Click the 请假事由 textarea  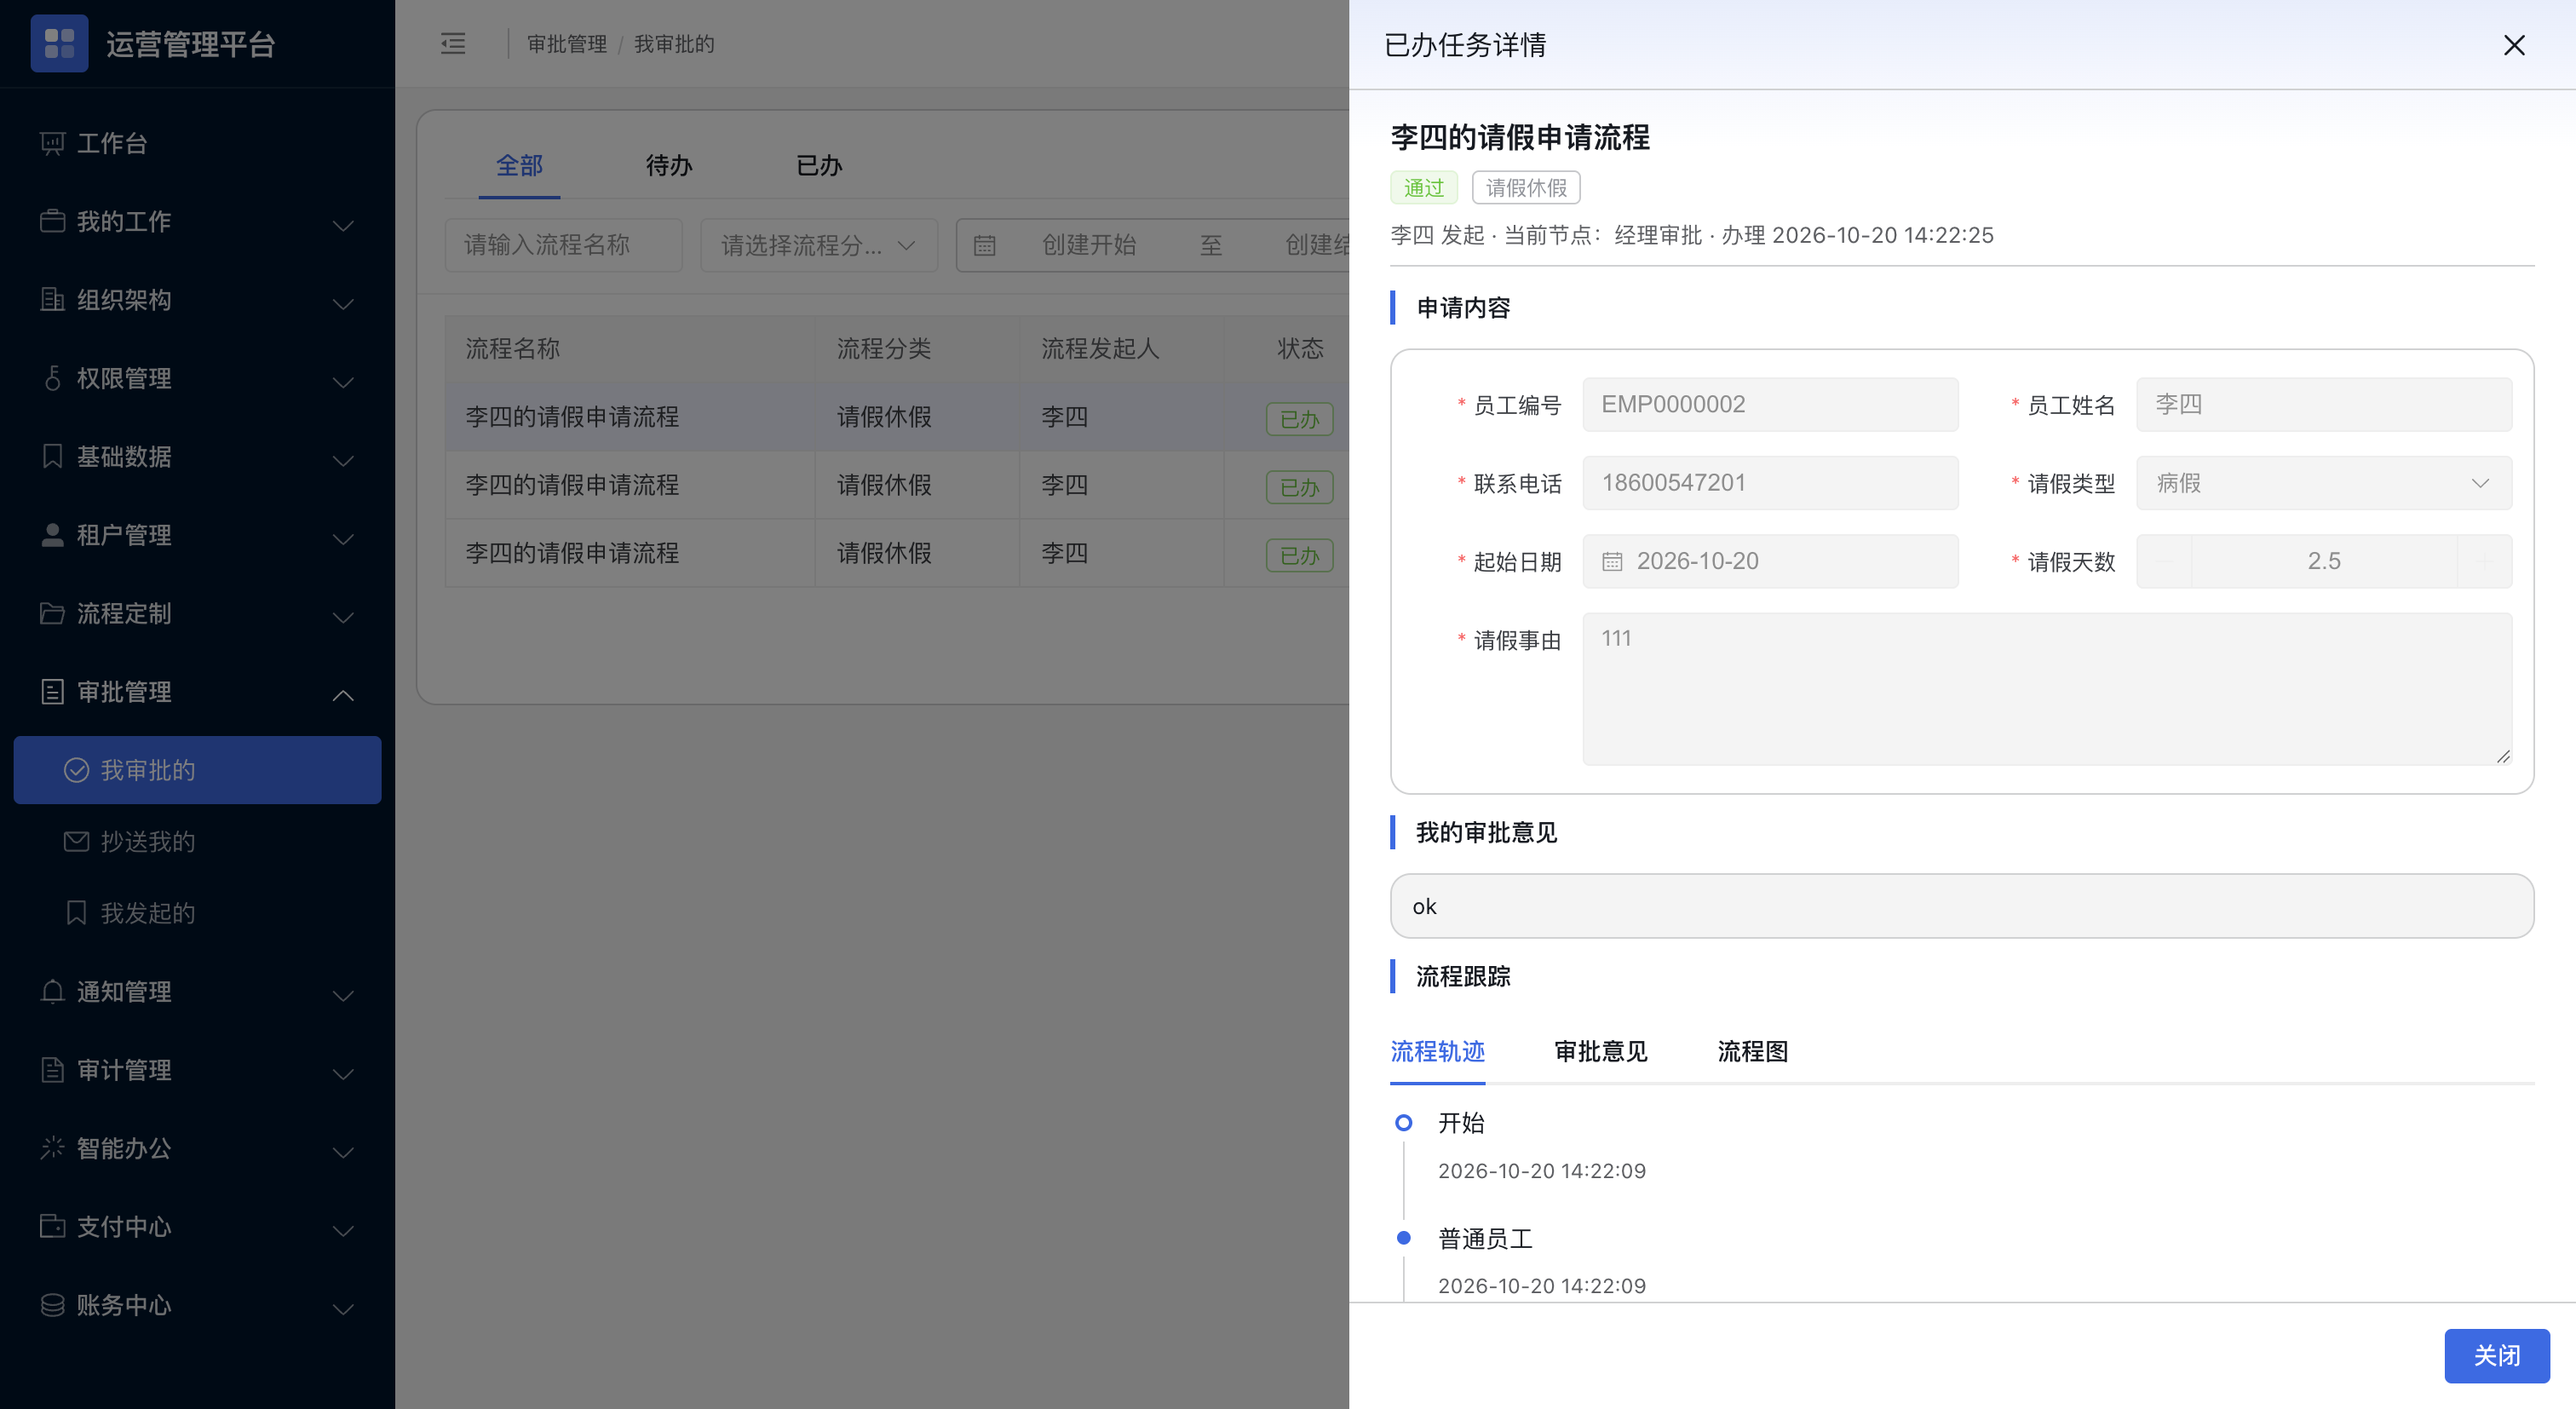tap(2047, 689)
